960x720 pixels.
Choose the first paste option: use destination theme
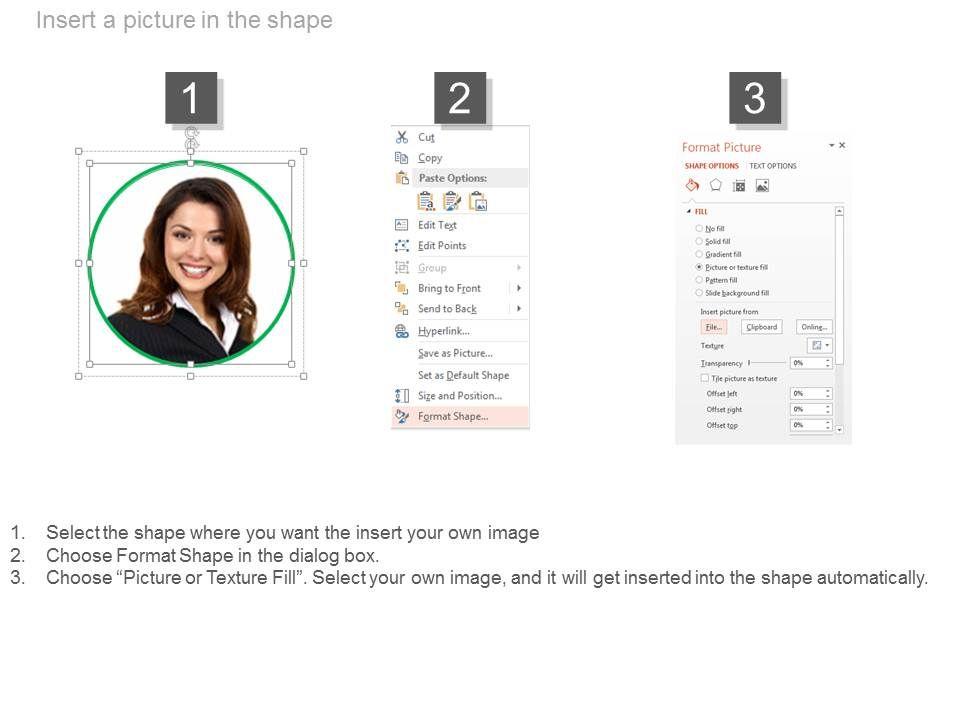pyautogui.click(x=426, y=201)
